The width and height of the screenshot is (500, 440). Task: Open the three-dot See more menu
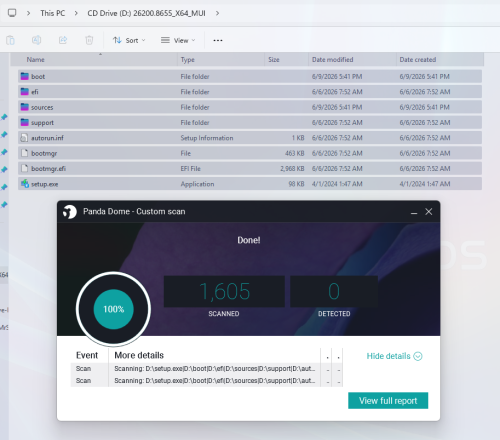pyautogui.click(x=218, y=40)
